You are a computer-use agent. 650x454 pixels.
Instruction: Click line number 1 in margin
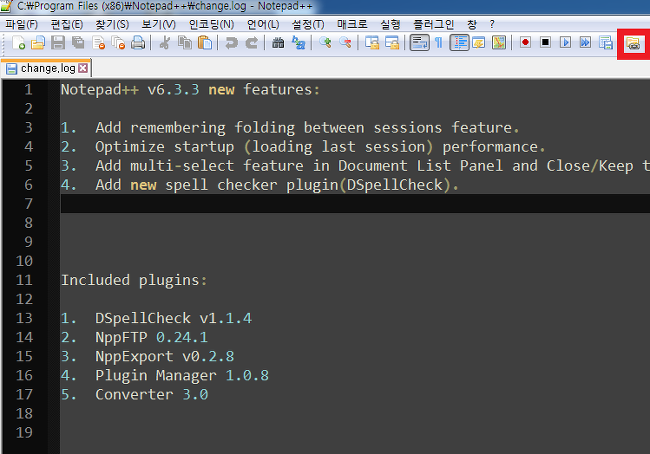[x=28, y=90]
